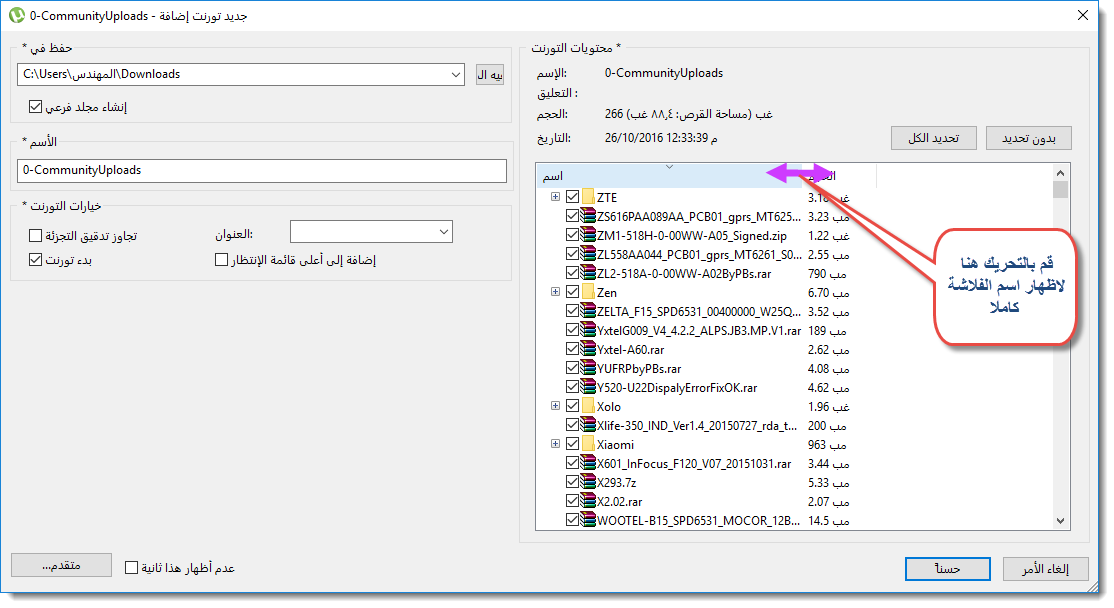The image size is (1114, 608).
Task: Open the save path Downloads dropdown
Action: [455, 75]
